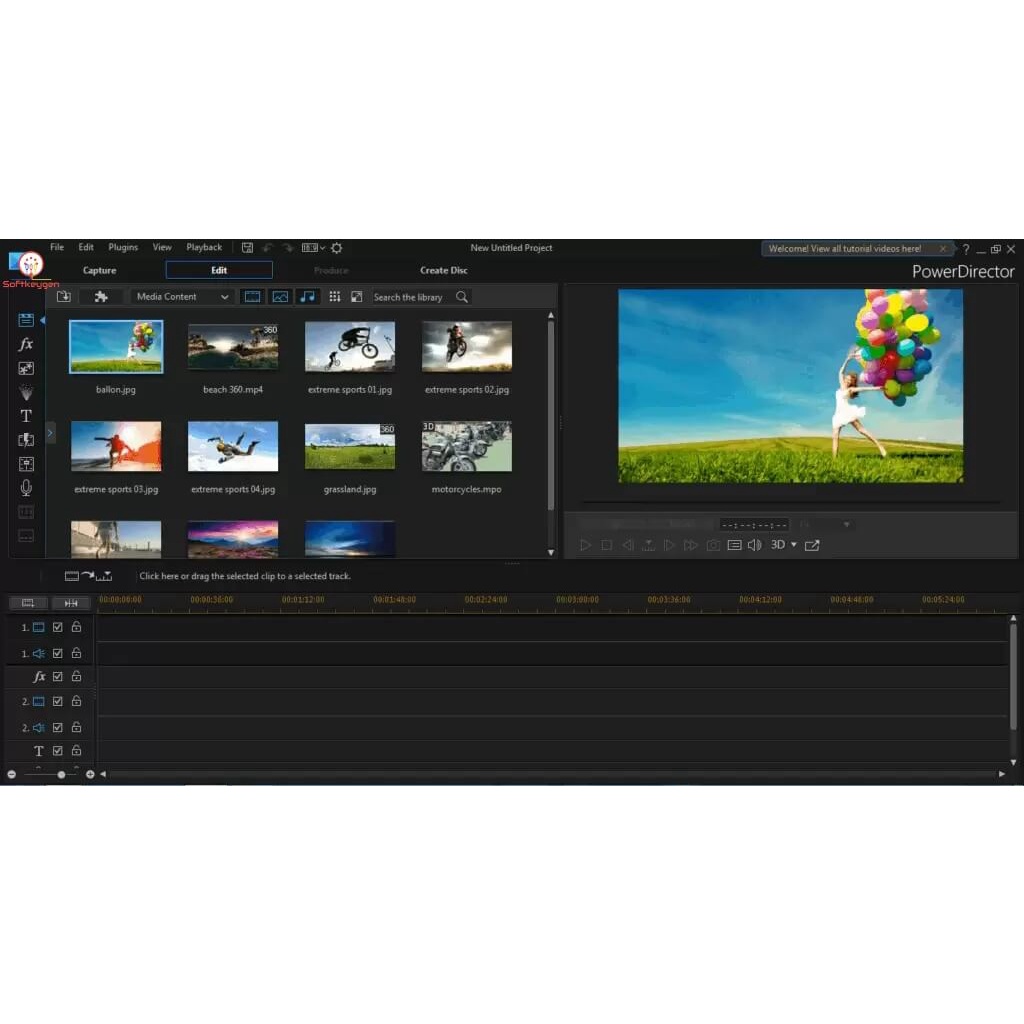Open the Preferences gear icon

pyautogui.click(x=336, y=248)
